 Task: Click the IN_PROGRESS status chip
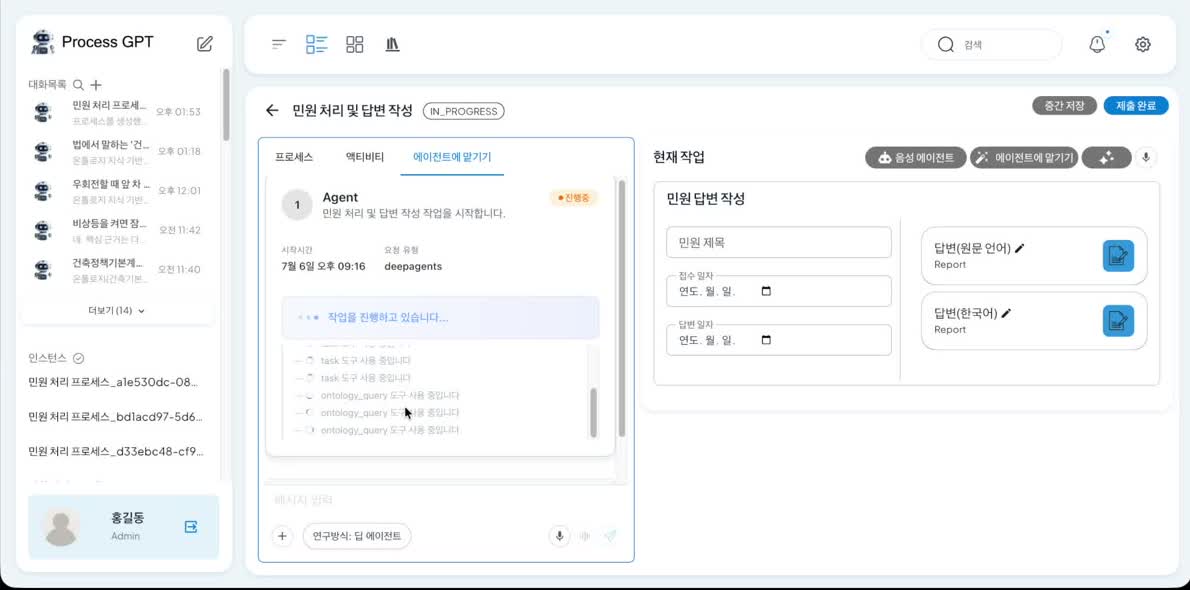(x=464, y=112)
